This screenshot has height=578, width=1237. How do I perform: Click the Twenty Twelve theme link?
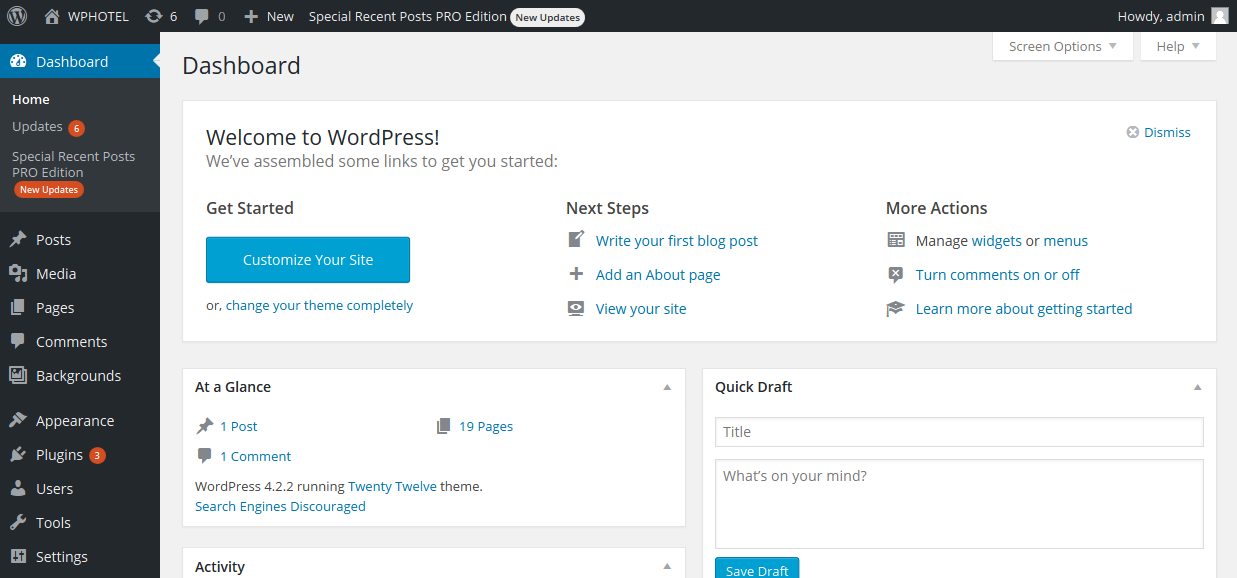[392, 487]
